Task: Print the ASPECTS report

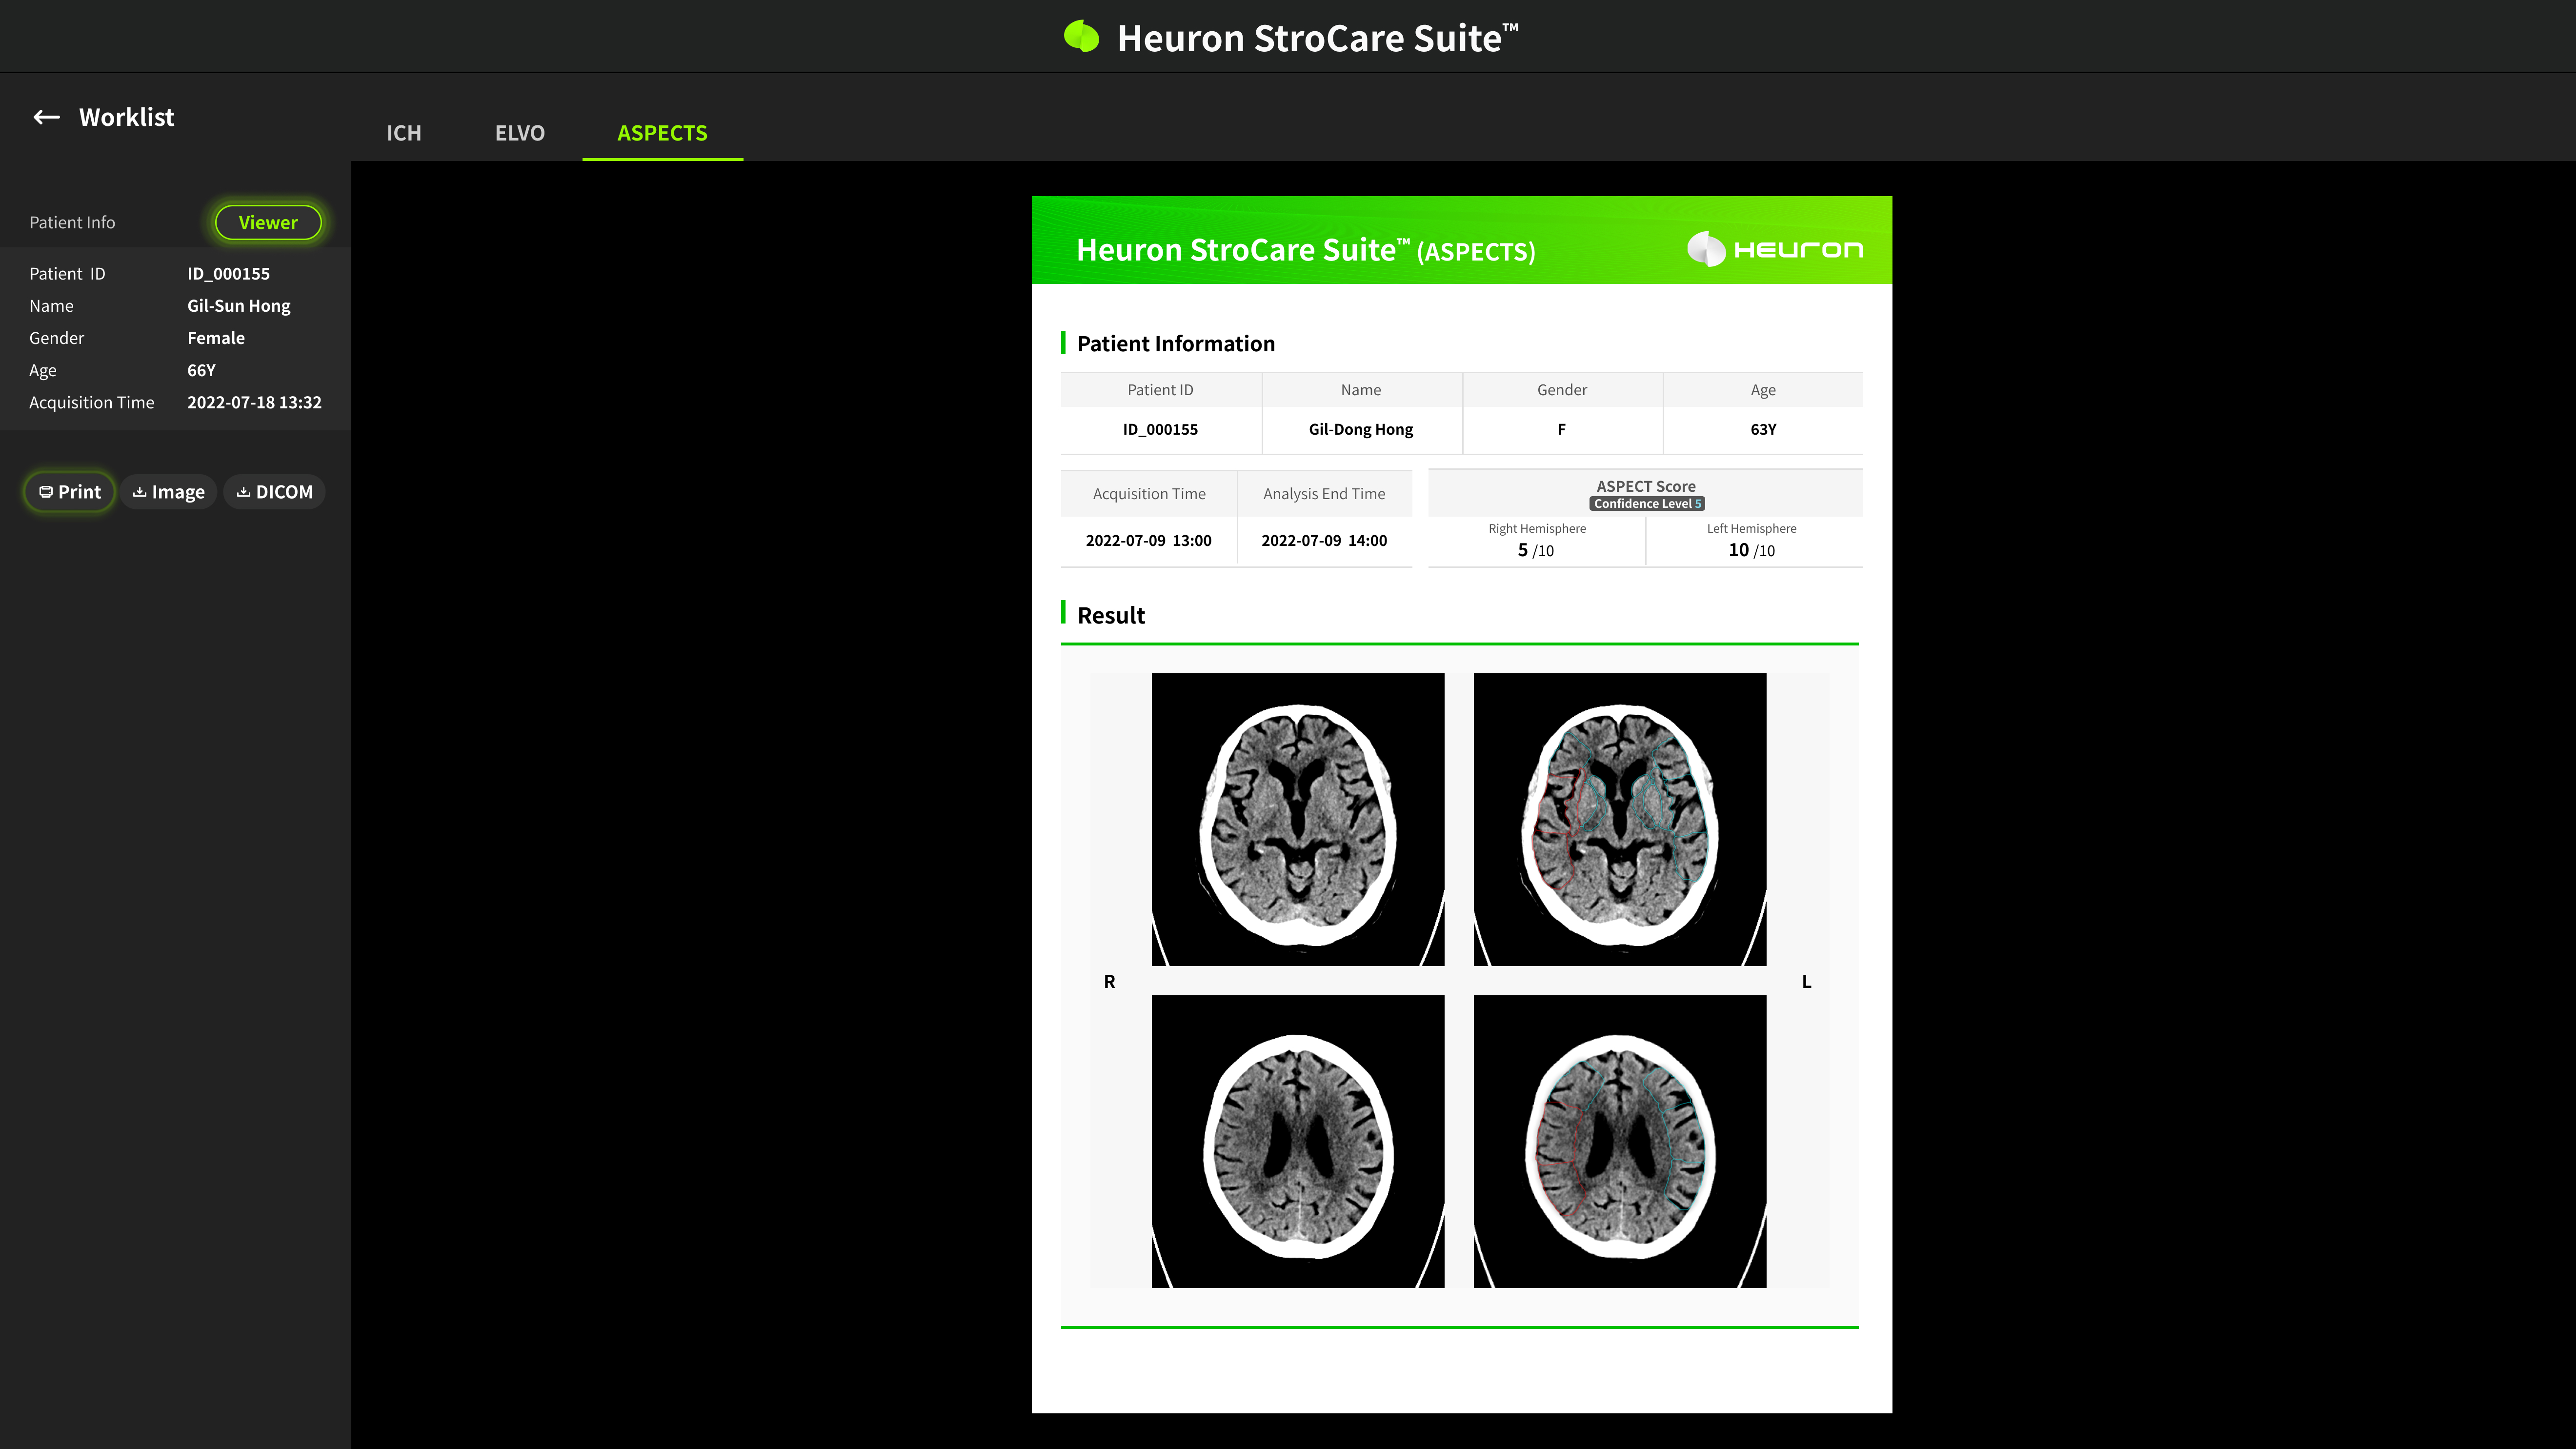Action: (70, 492)
